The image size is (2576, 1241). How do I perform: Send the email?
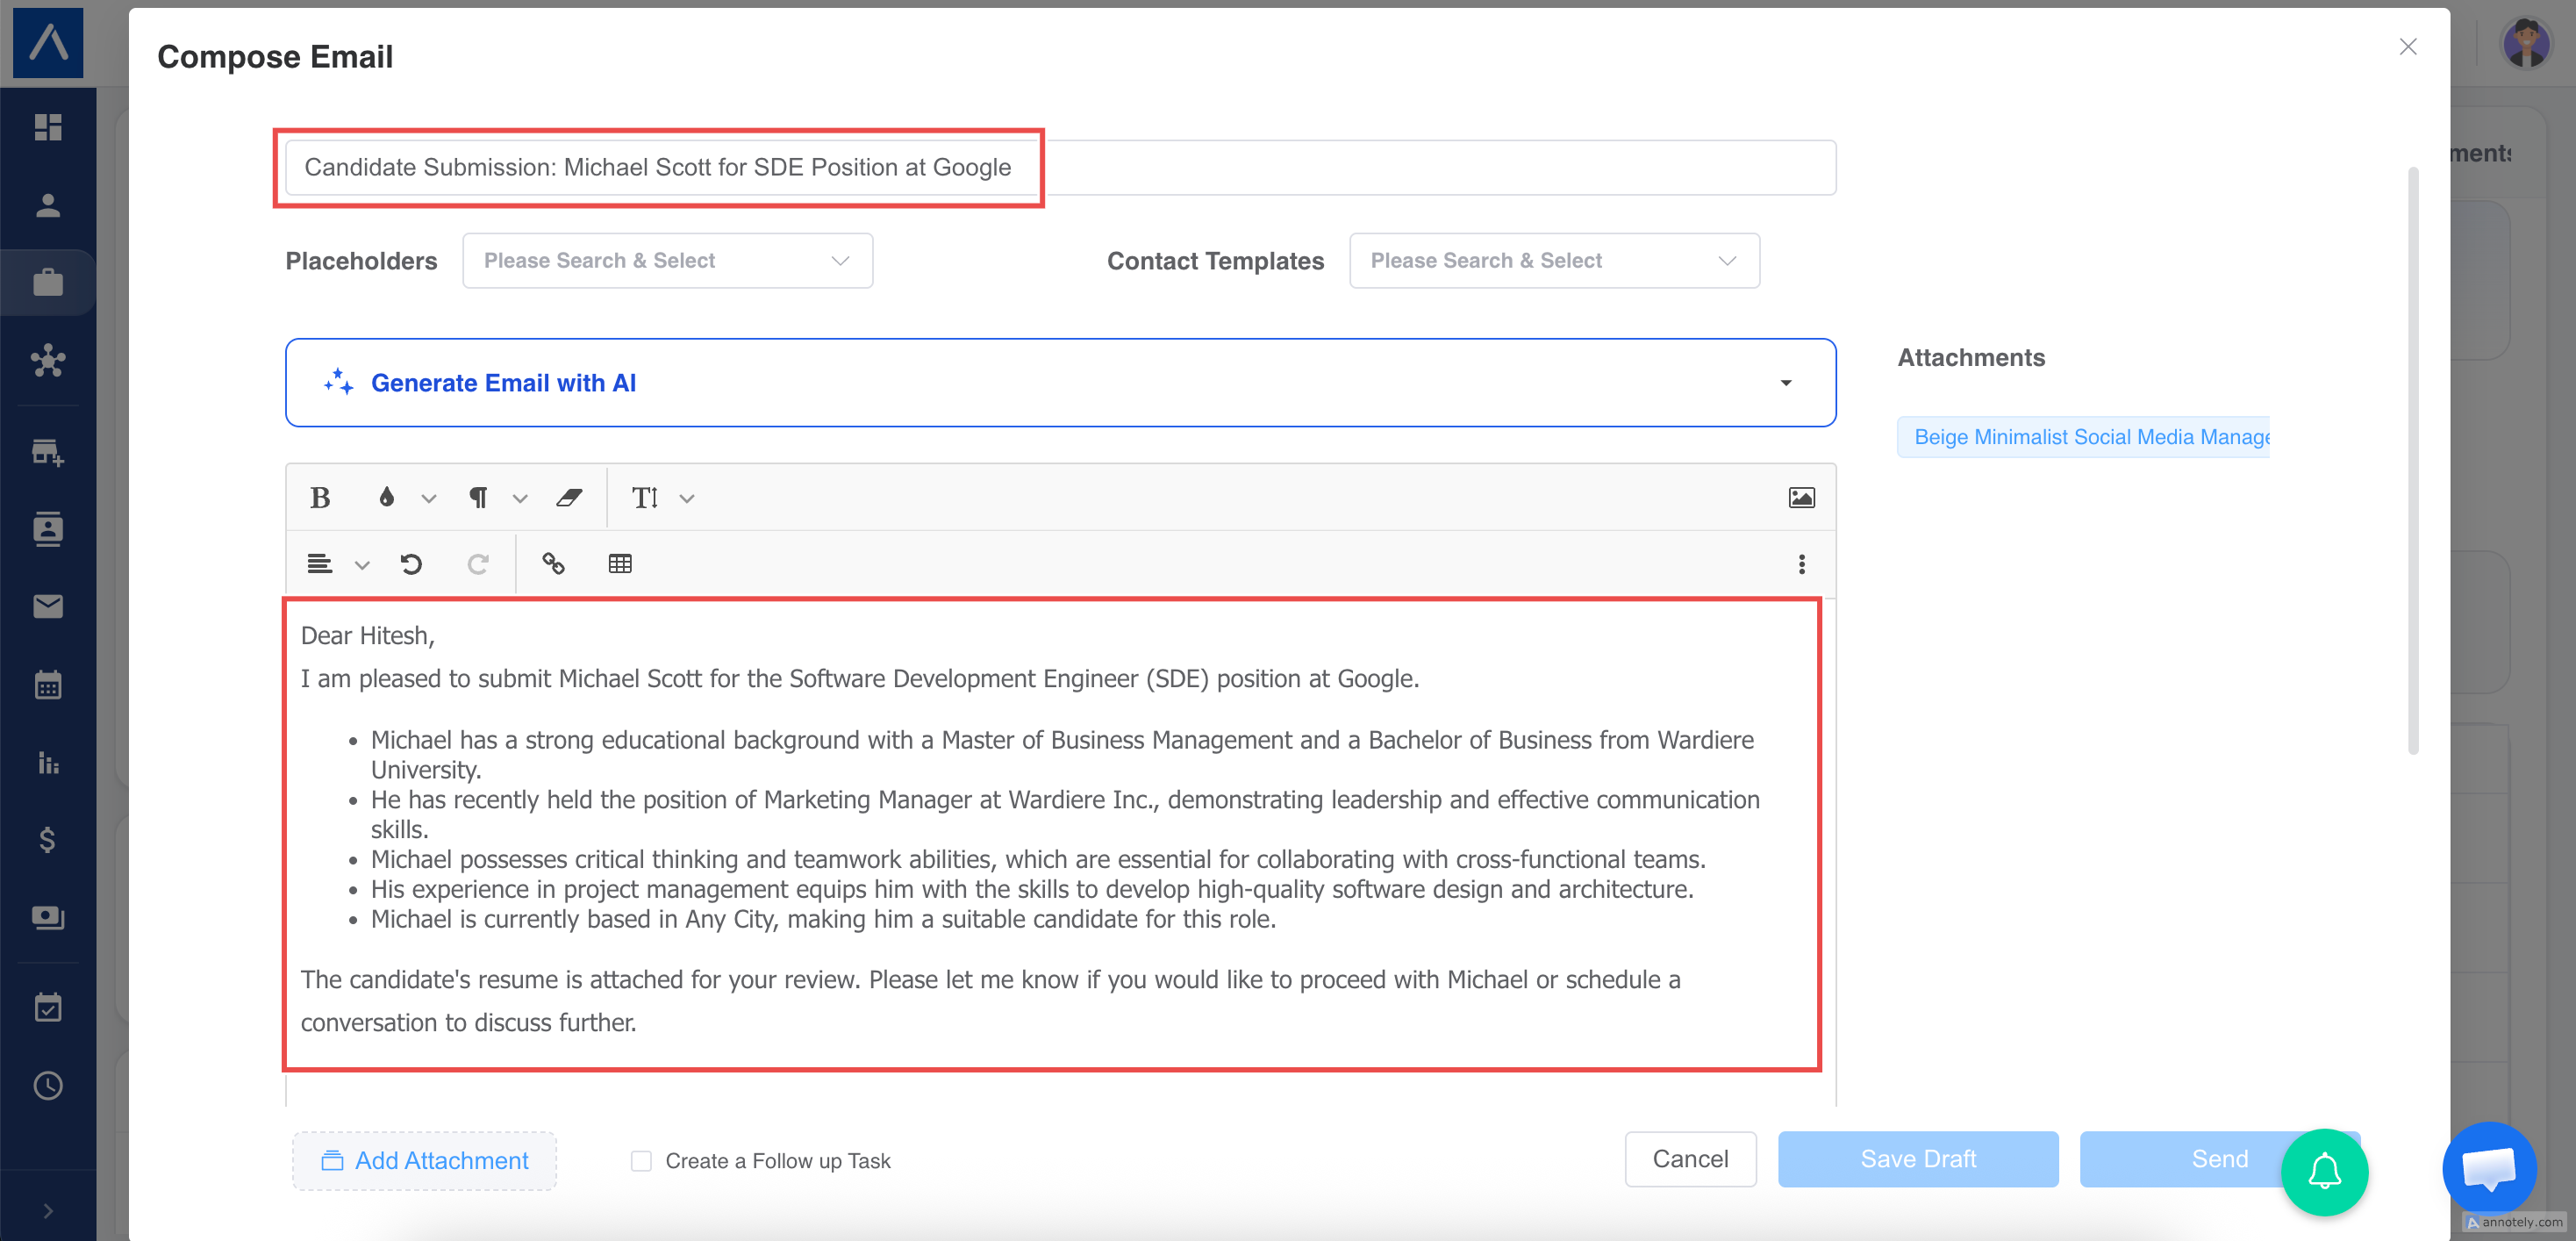click(2219, 1159)
